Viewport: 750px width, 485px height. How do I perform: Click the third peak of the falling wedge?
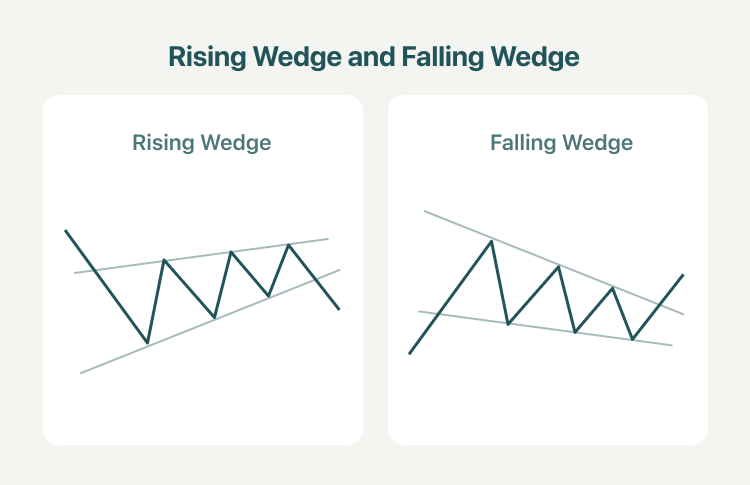click(x=613, y=288)
